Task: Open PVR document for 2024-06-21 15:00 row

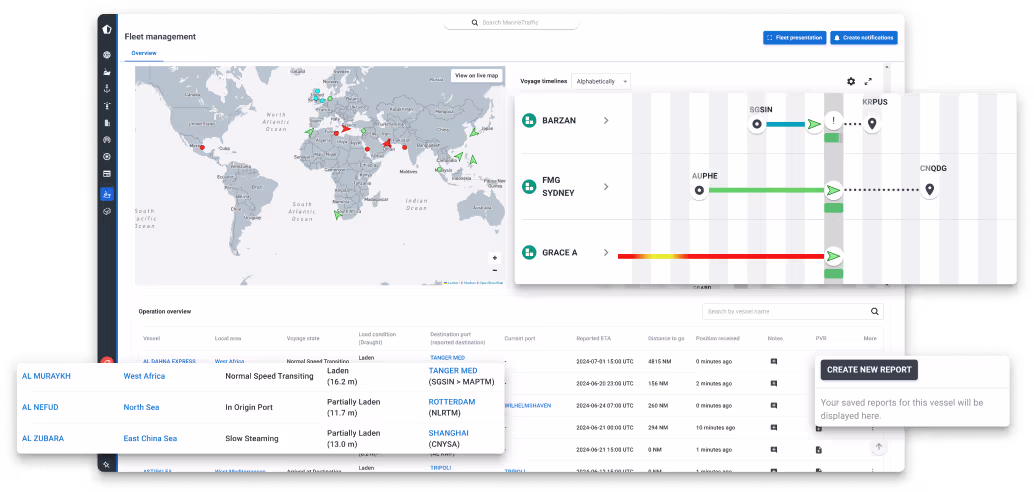Action: [818, 450]
